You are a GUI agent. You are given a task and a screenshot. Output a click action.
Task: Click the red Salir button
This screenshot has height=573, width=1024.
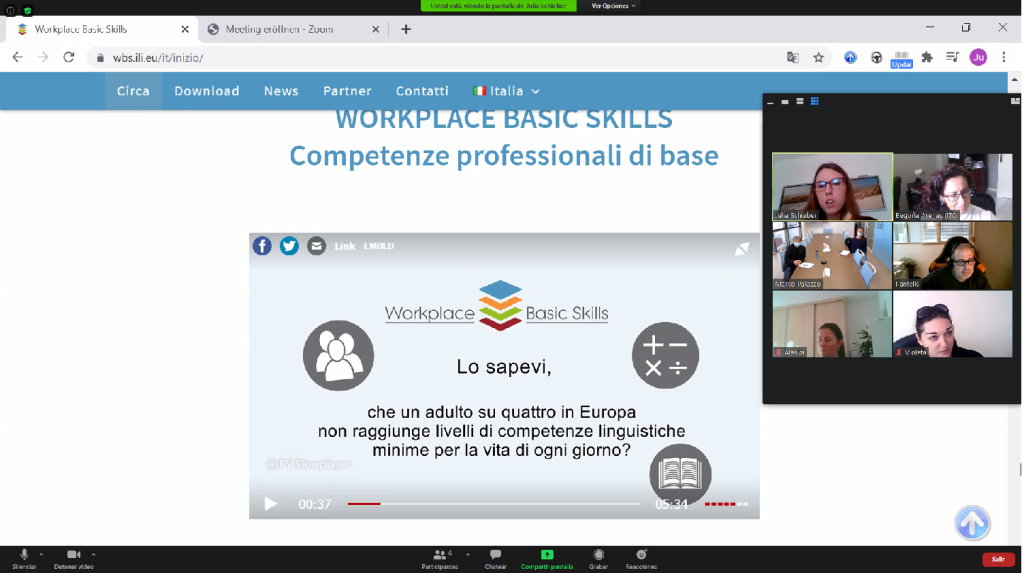tap(998, 559)
